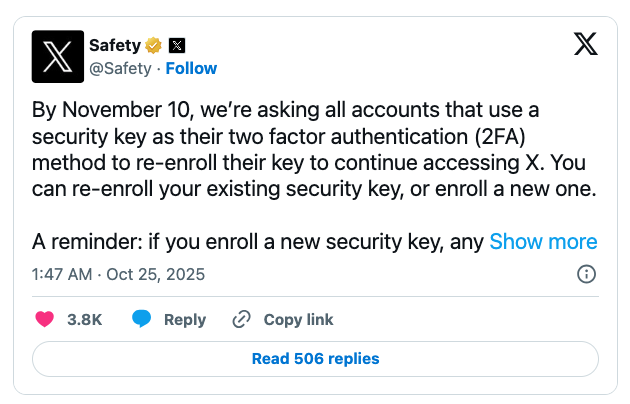
Task: Expand the tweet with Show more
Action: pos(543,241)
